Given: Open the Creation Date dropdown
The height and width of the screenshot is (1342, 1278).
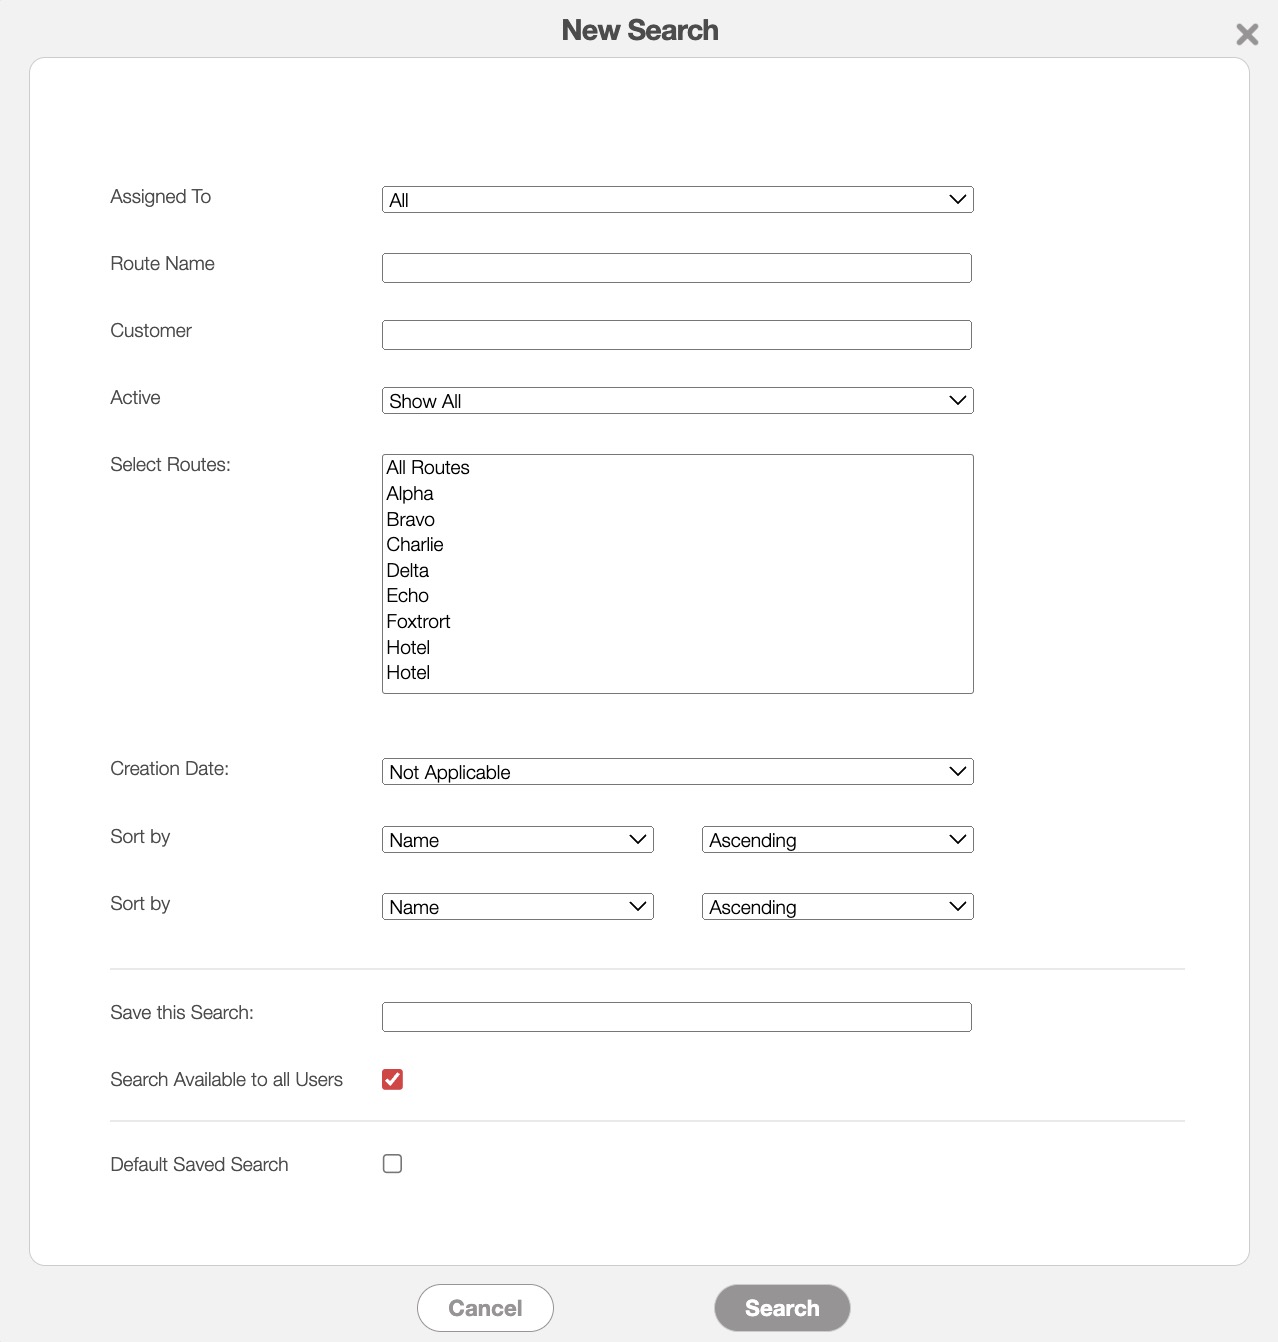Looking at the screenshot, I should 677,772.
